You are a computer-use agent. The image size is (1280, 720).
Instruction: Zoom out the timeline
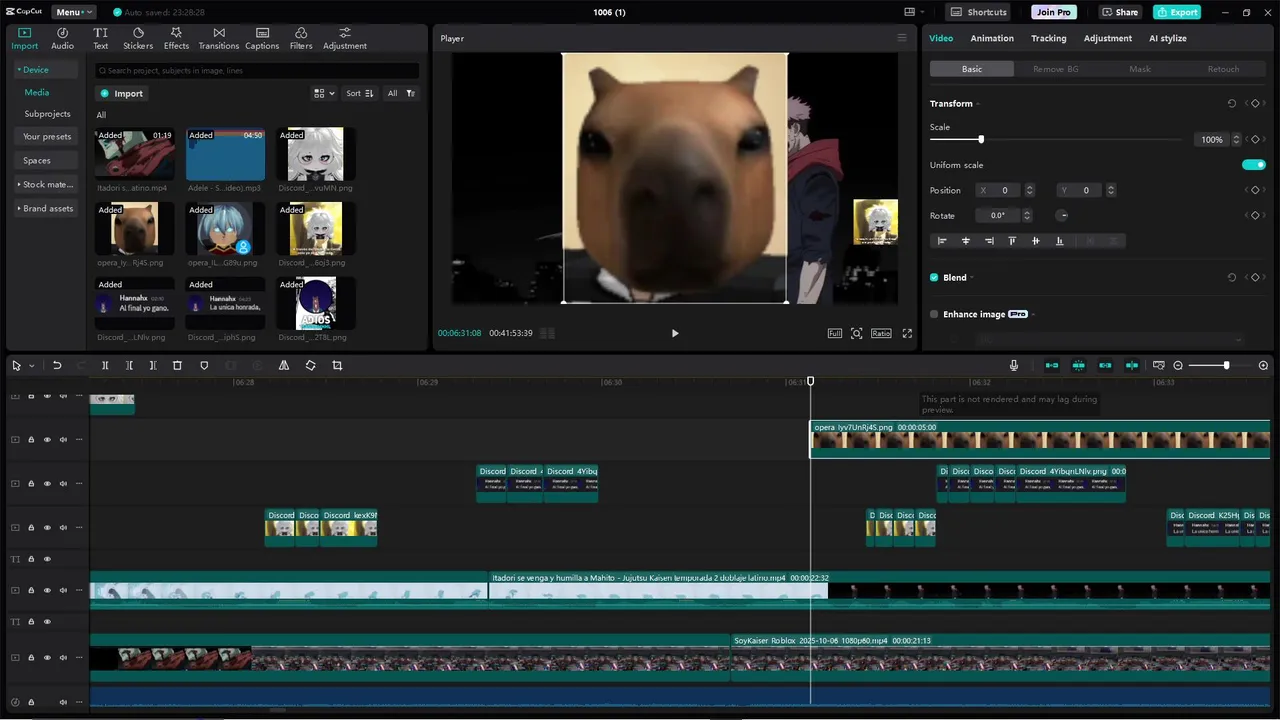[x=1178, y=366]
